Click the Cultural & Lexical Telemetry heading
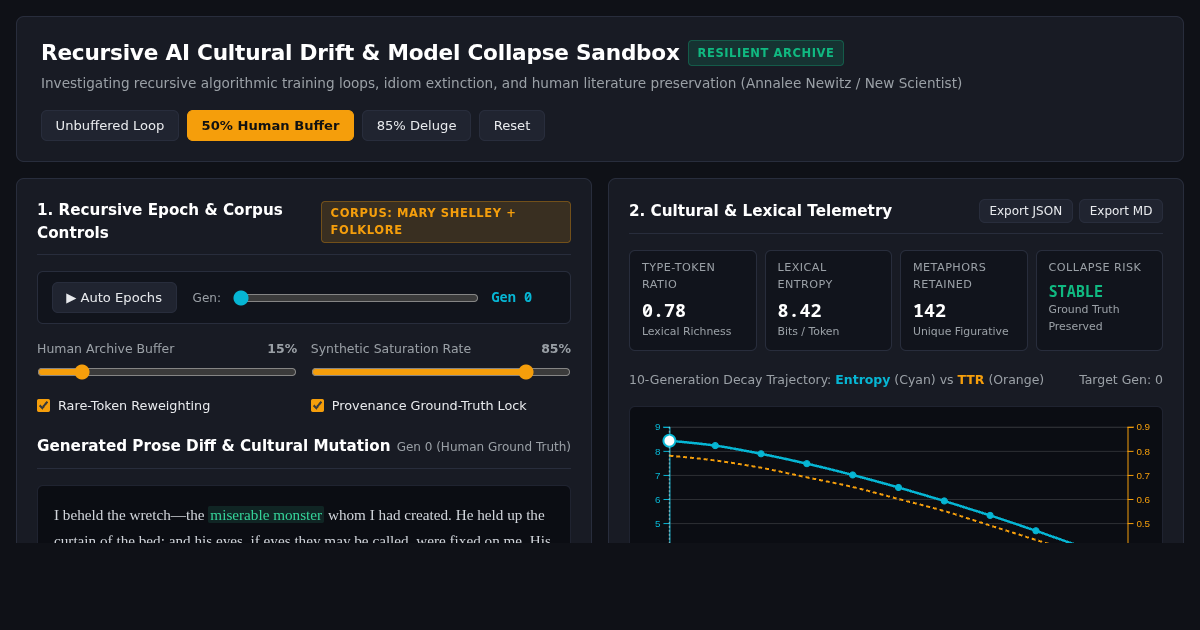This screenshot has height=630, width=1200. click(760, 211)
